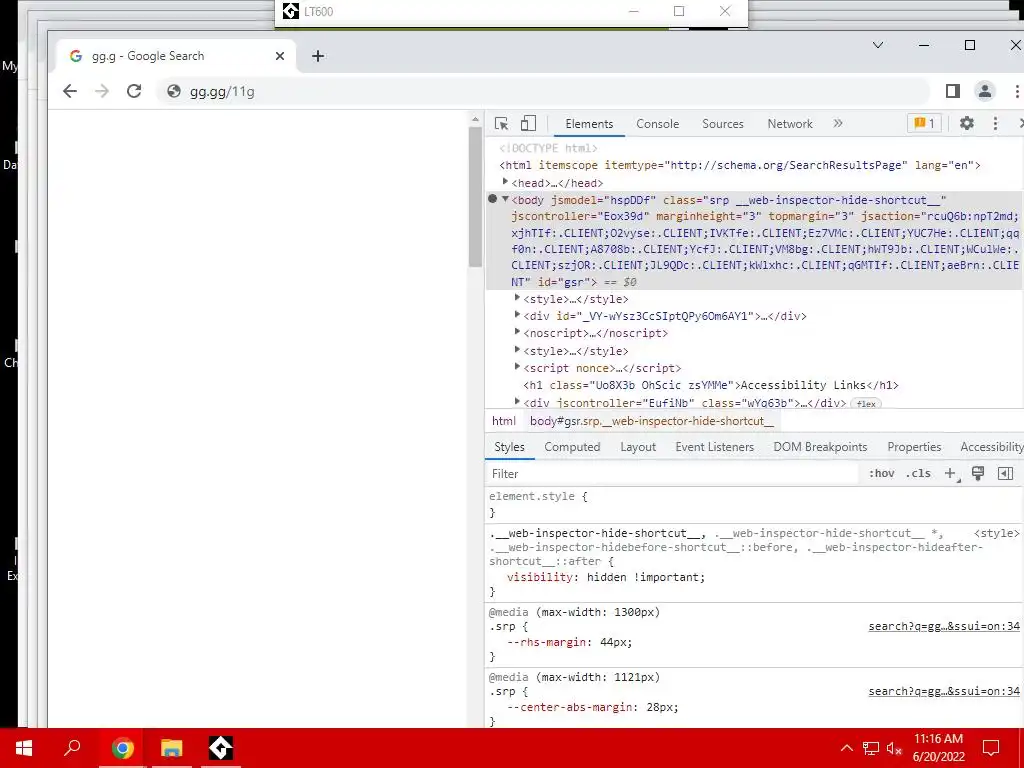Click the issues warning badge showing 1

click(924, 123)
